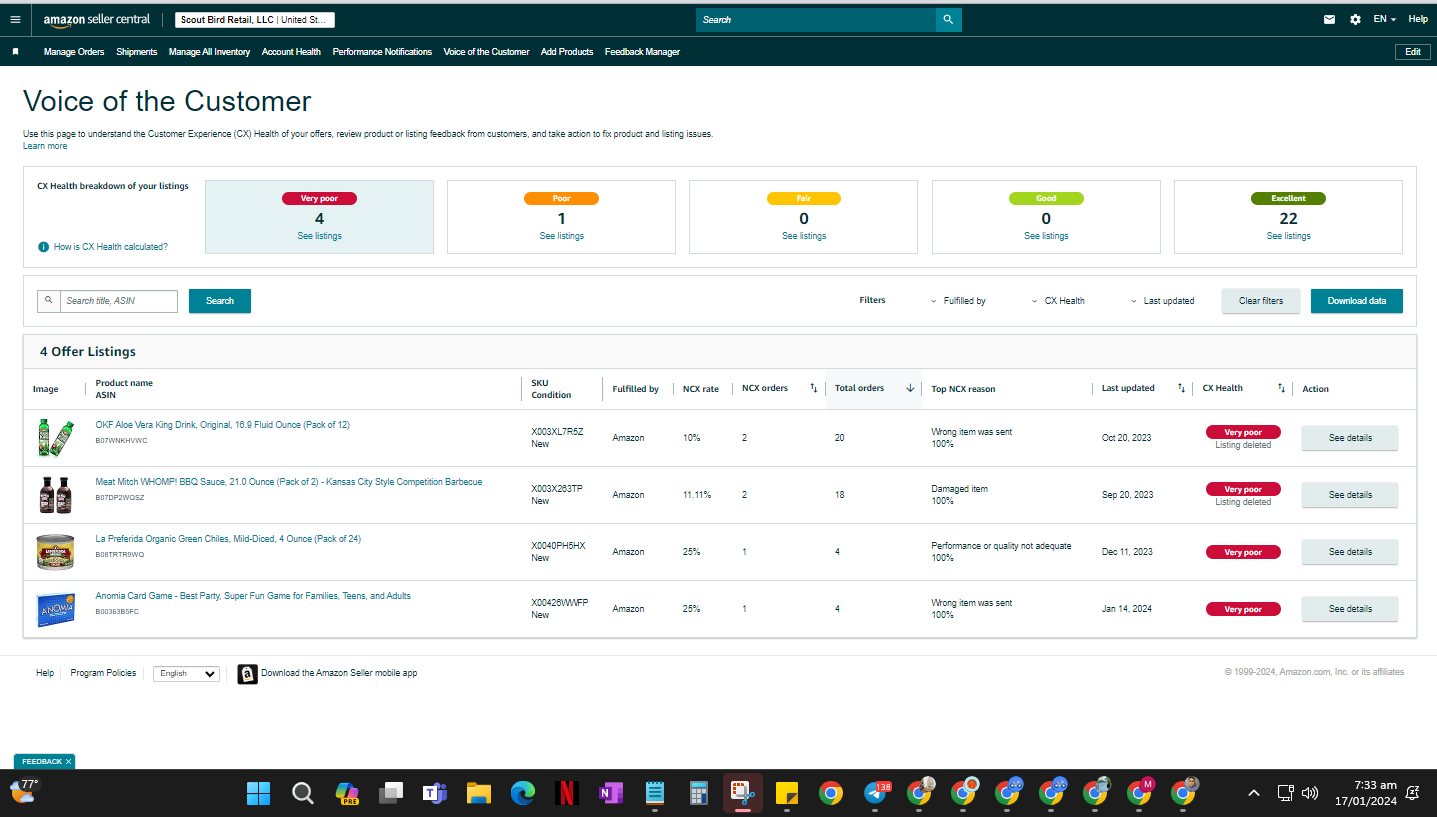Open the OKF Aloe Vera King Drink thumbnail
This screenshot has width=1437, height=817.
[x=55, y=438]
